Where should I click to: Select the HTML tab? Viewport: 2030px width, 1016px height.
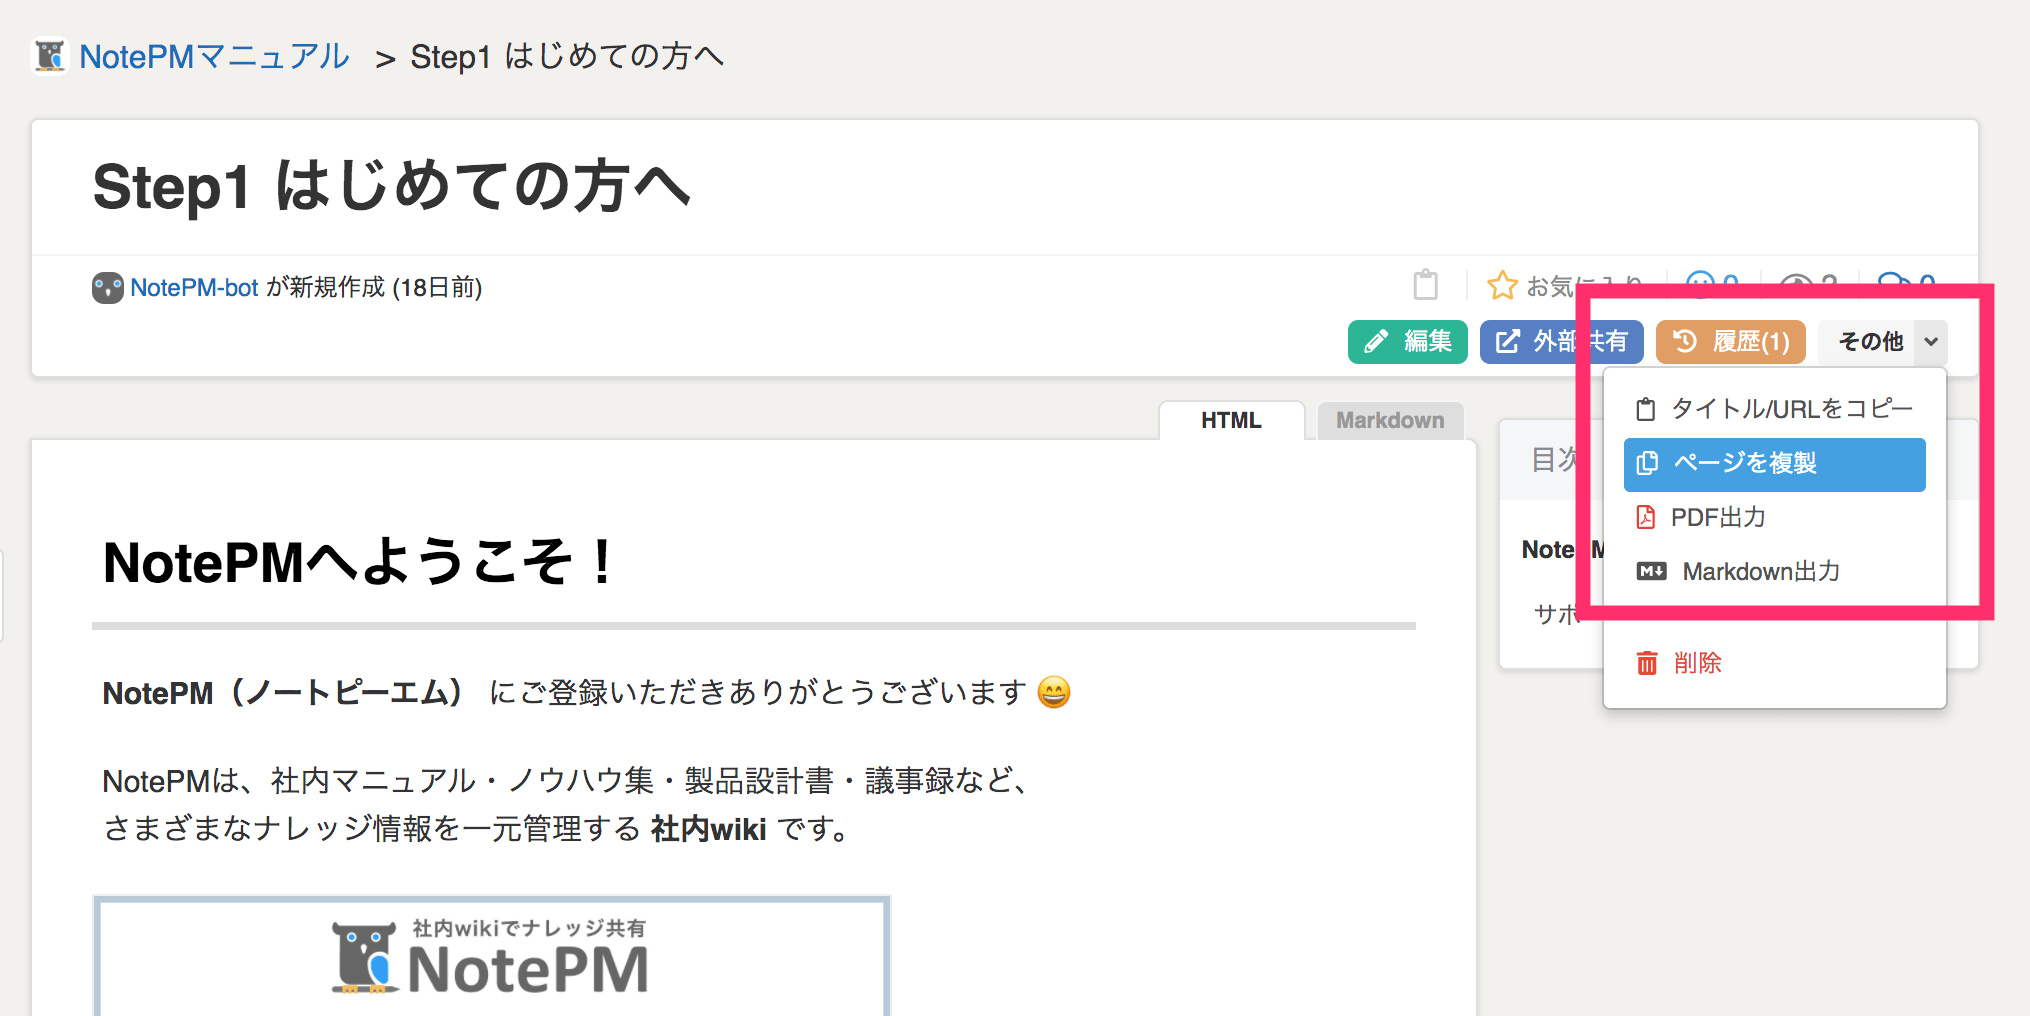click(1231, 420)
